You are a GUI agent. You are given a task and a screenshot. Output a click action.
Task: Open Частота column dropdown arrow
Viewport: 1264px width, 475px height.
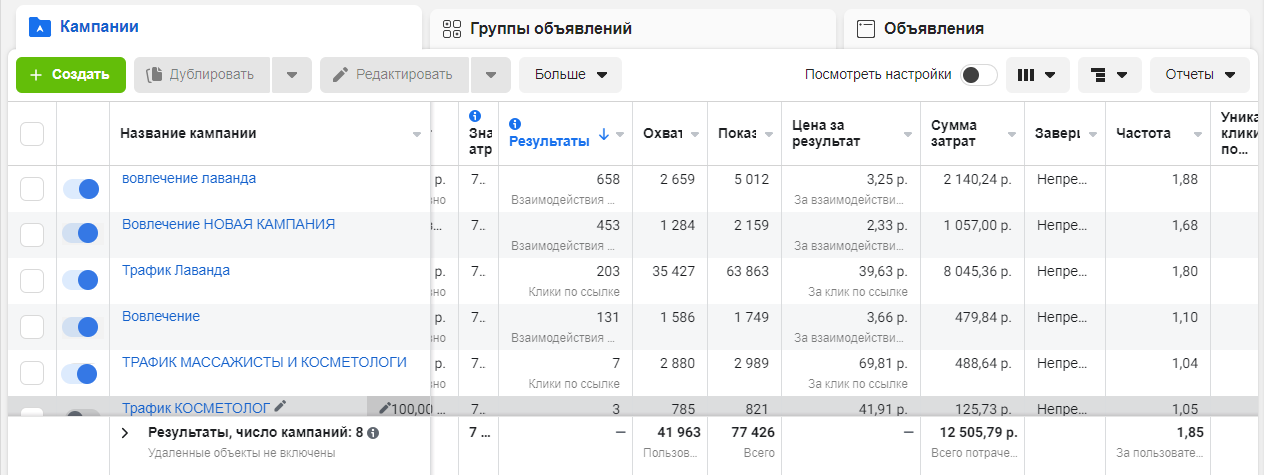coord(1196,134)
